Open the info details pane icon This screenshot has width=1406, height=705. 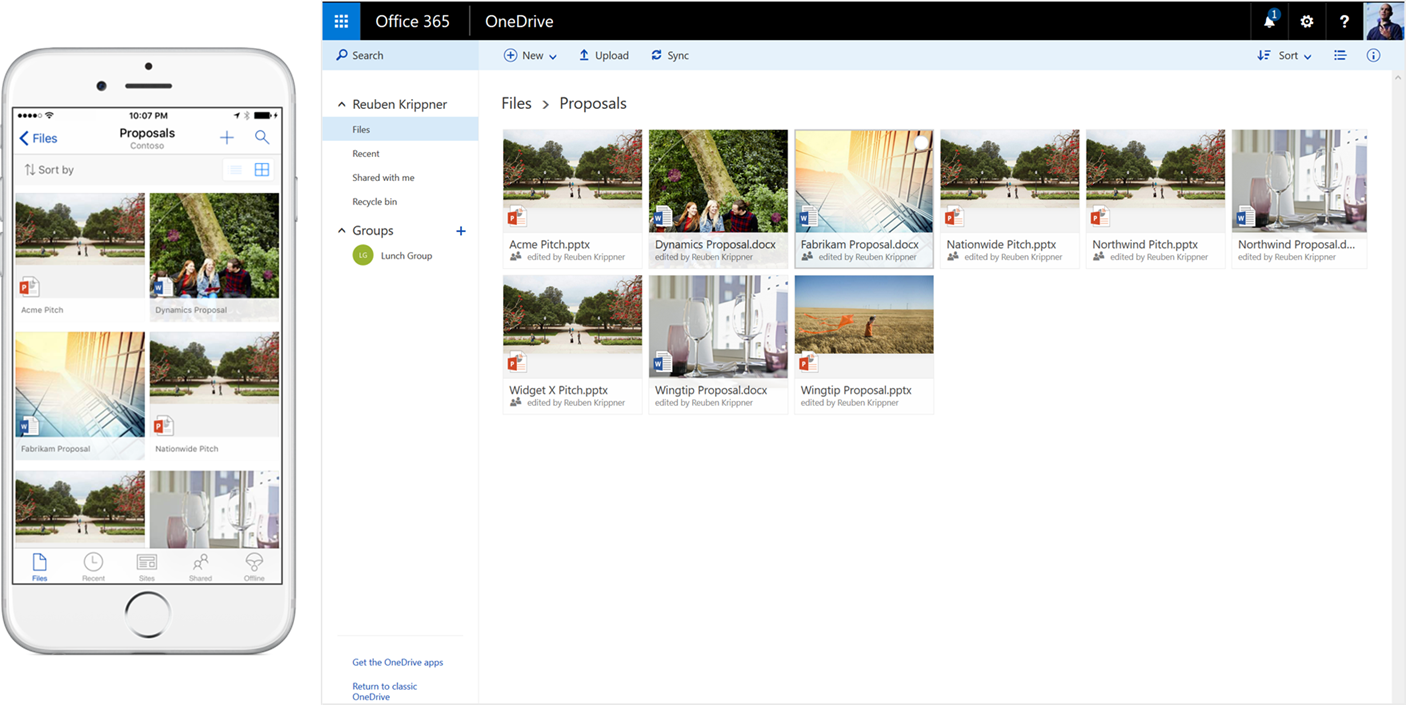(x=1373, y=56)
